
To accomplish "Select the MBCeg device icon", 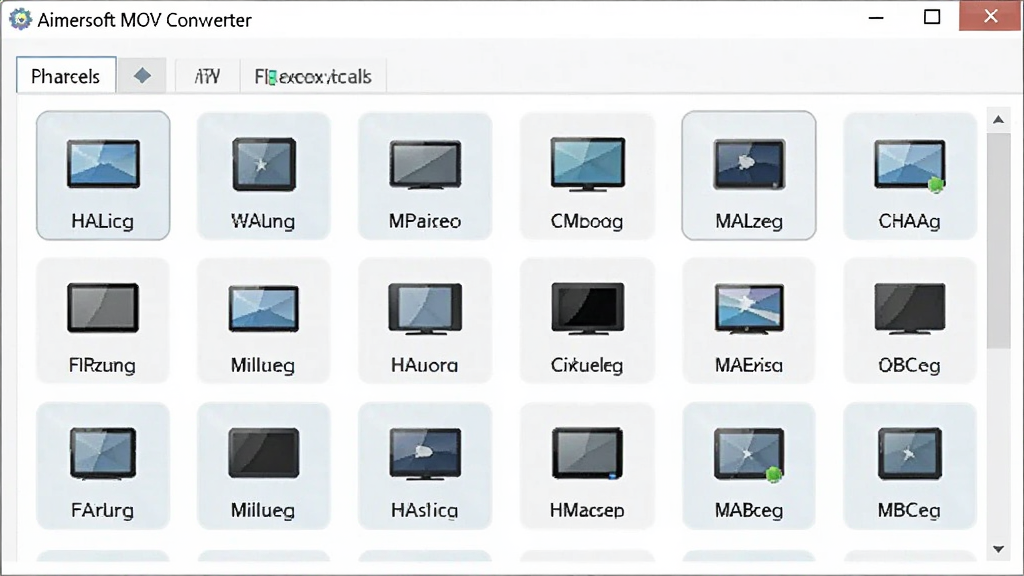I will (910, 466).
